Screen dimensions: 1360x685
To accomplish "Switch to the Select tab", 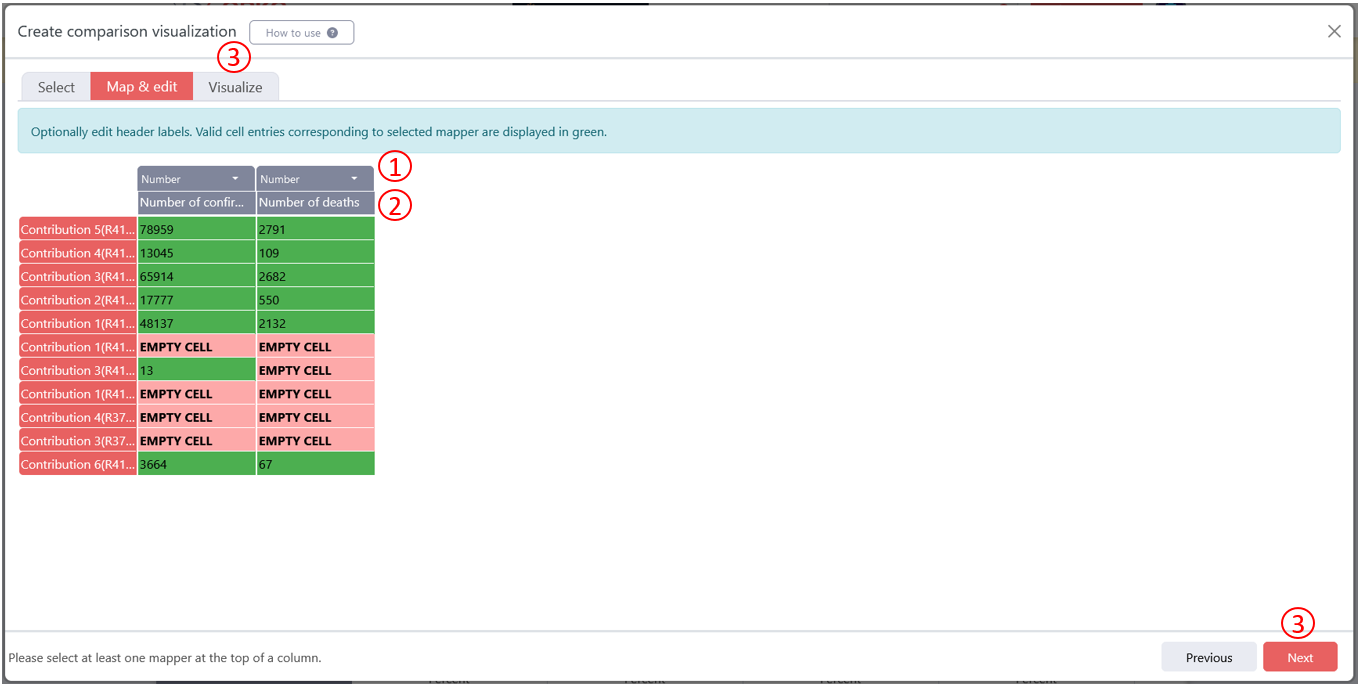I will [x=55, y=87].
